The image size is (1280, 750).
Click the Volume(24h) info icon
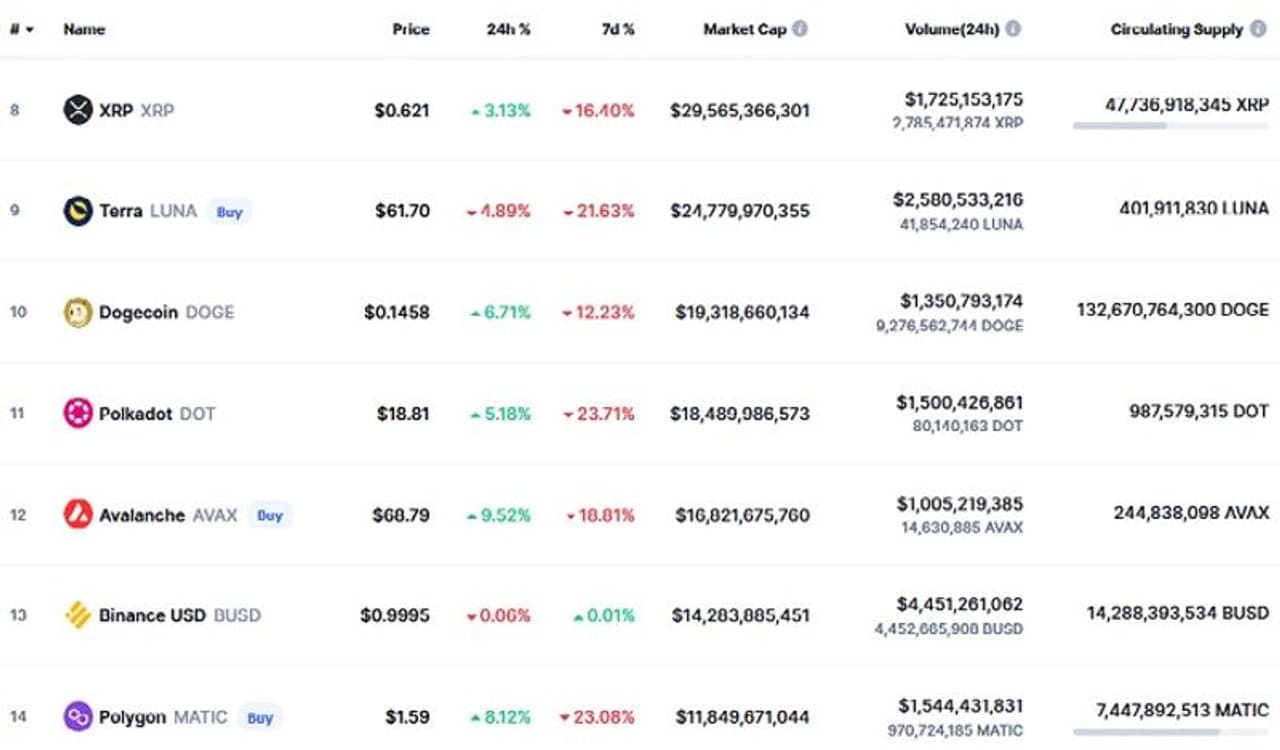[1013, 29]
